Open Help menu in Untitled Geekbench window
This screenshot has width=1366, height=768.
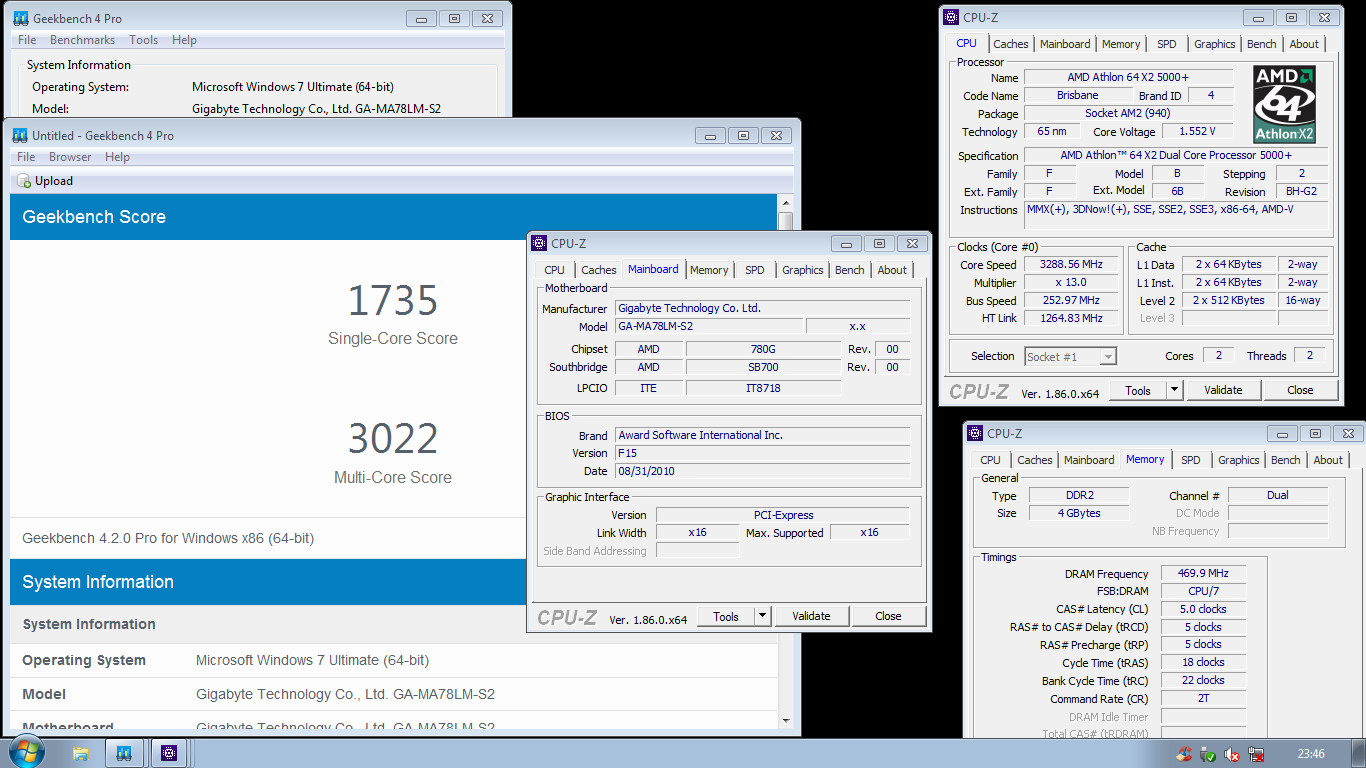tap(117, 157)
